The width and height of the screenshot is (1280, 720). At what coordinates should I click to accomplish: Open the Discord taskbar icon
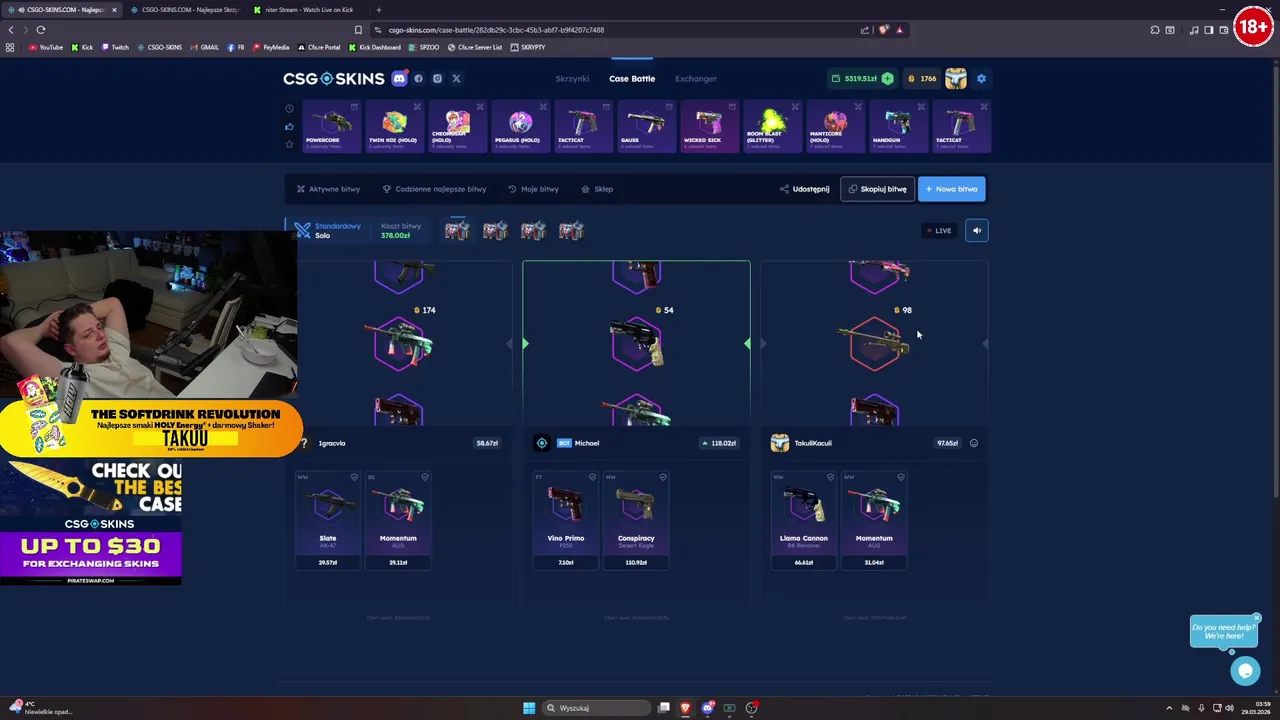(707, 708)
